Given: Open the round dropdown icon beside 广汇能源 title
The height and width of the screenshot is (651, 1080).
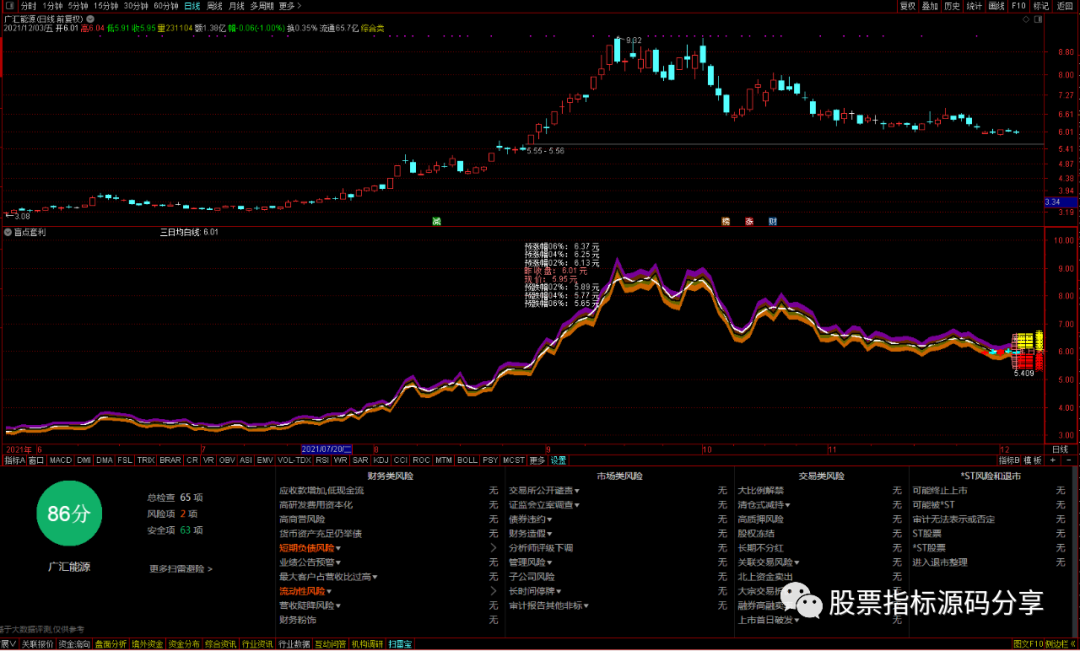Looking at the screenshot, I should 90,19.
